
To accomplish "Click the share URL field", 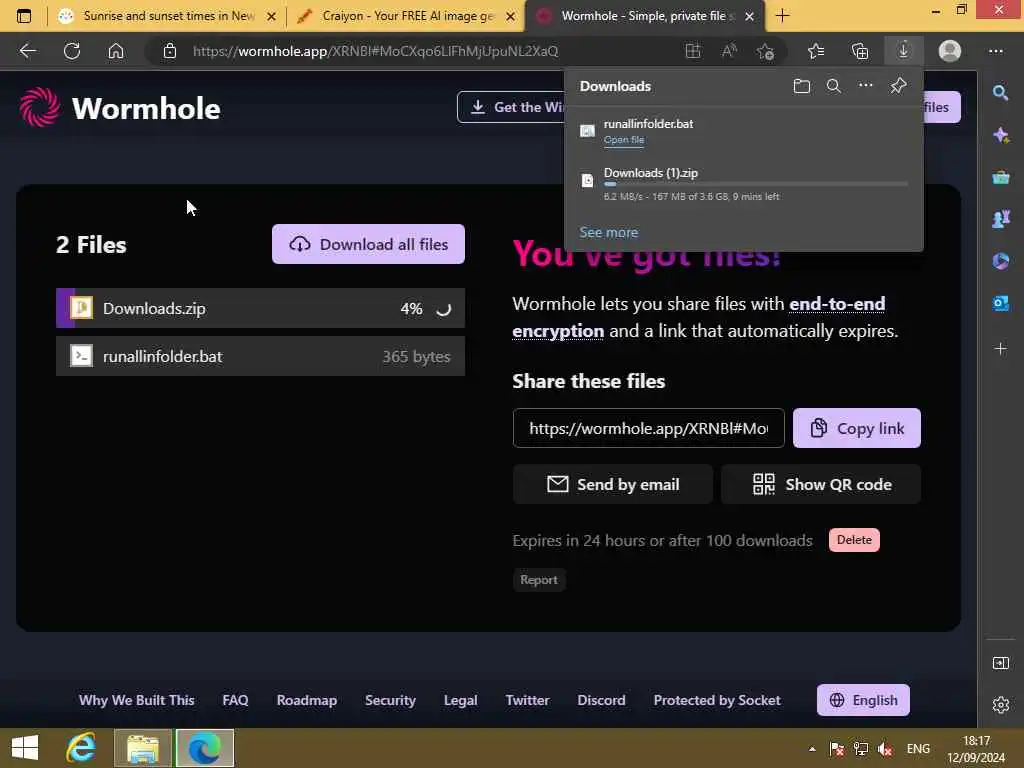I will click(x=648, y=428).
